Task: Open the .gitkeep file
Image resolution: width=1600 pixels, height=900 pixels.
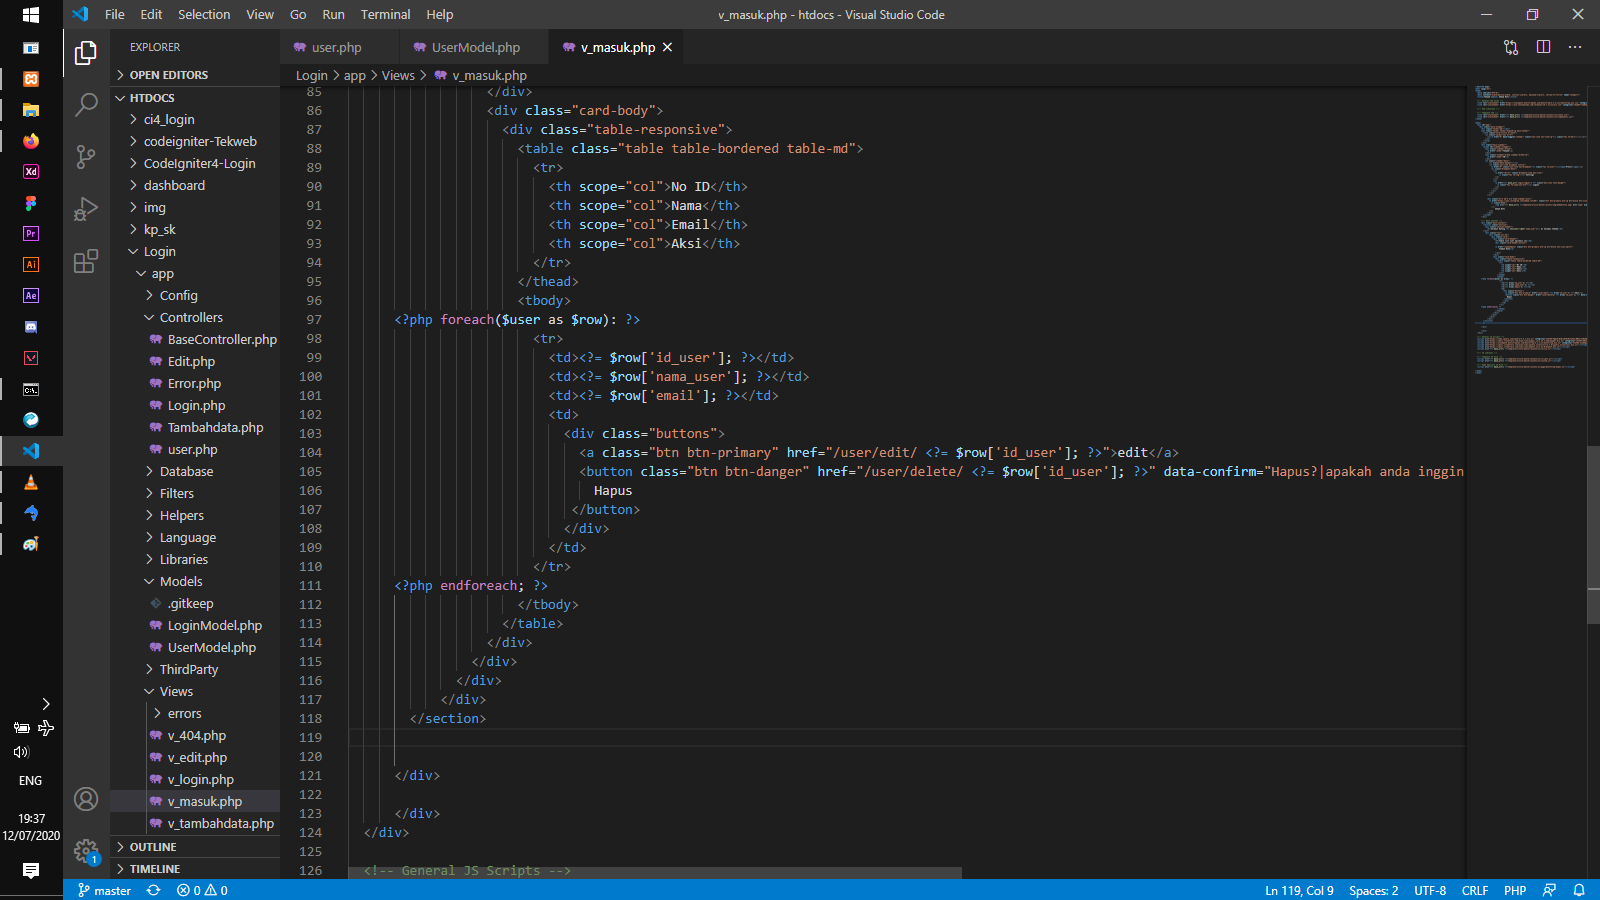Action: pos(195,603)
